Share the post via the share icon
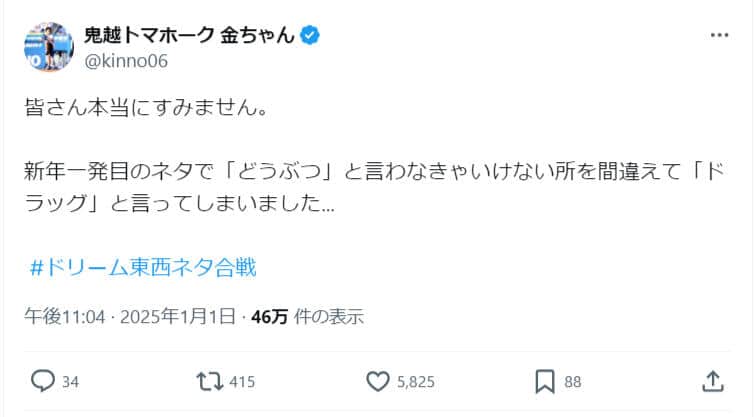Screen dimensions: 755x417 [x=711, y=381]
